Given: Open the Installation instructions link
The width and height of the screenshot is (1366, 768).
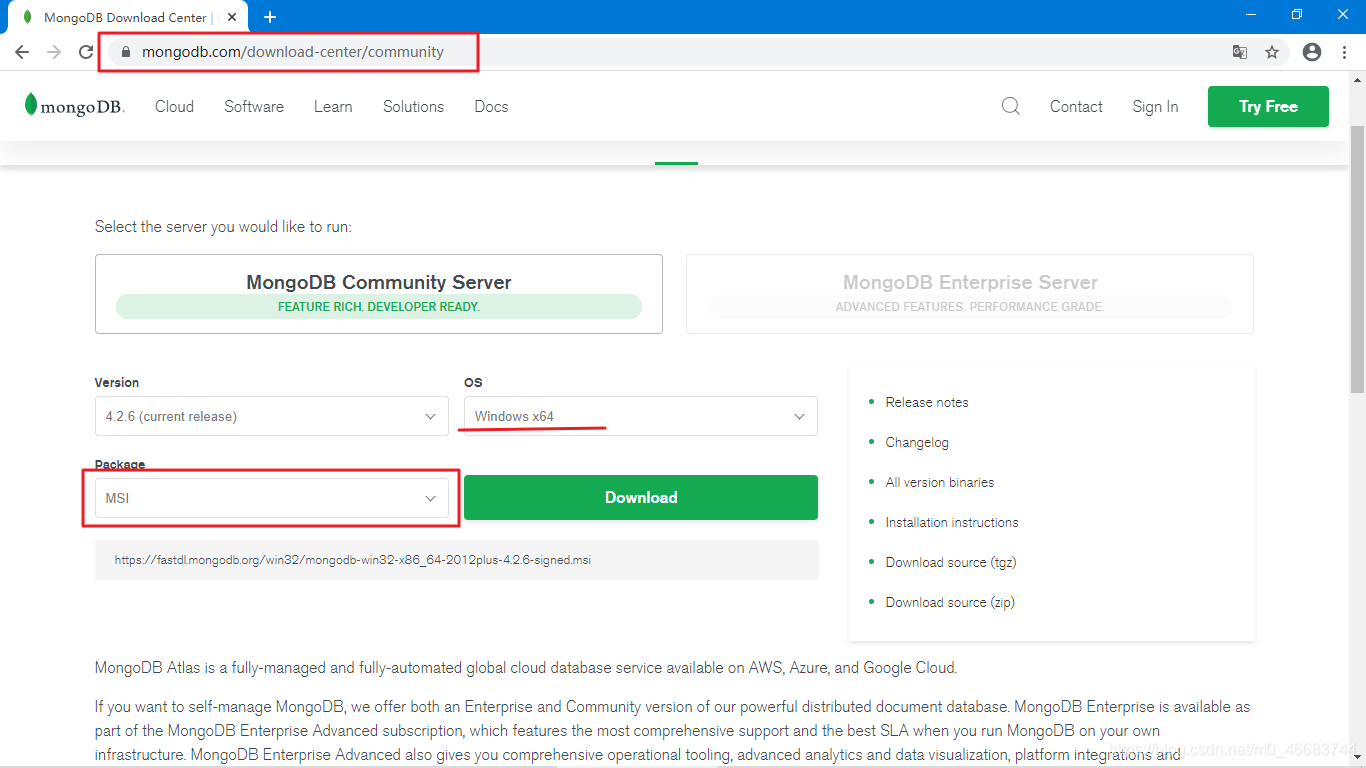Looking at the screenshot, I should [x=952, y=522].
